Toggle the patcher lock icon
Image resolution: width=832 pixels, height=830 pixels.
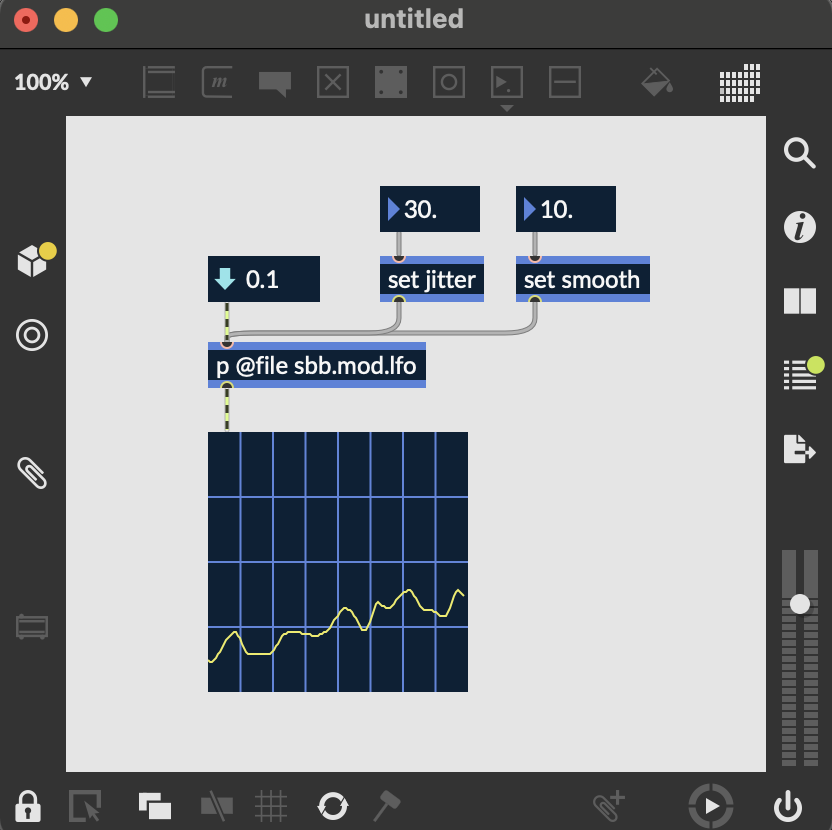(28, 804)
